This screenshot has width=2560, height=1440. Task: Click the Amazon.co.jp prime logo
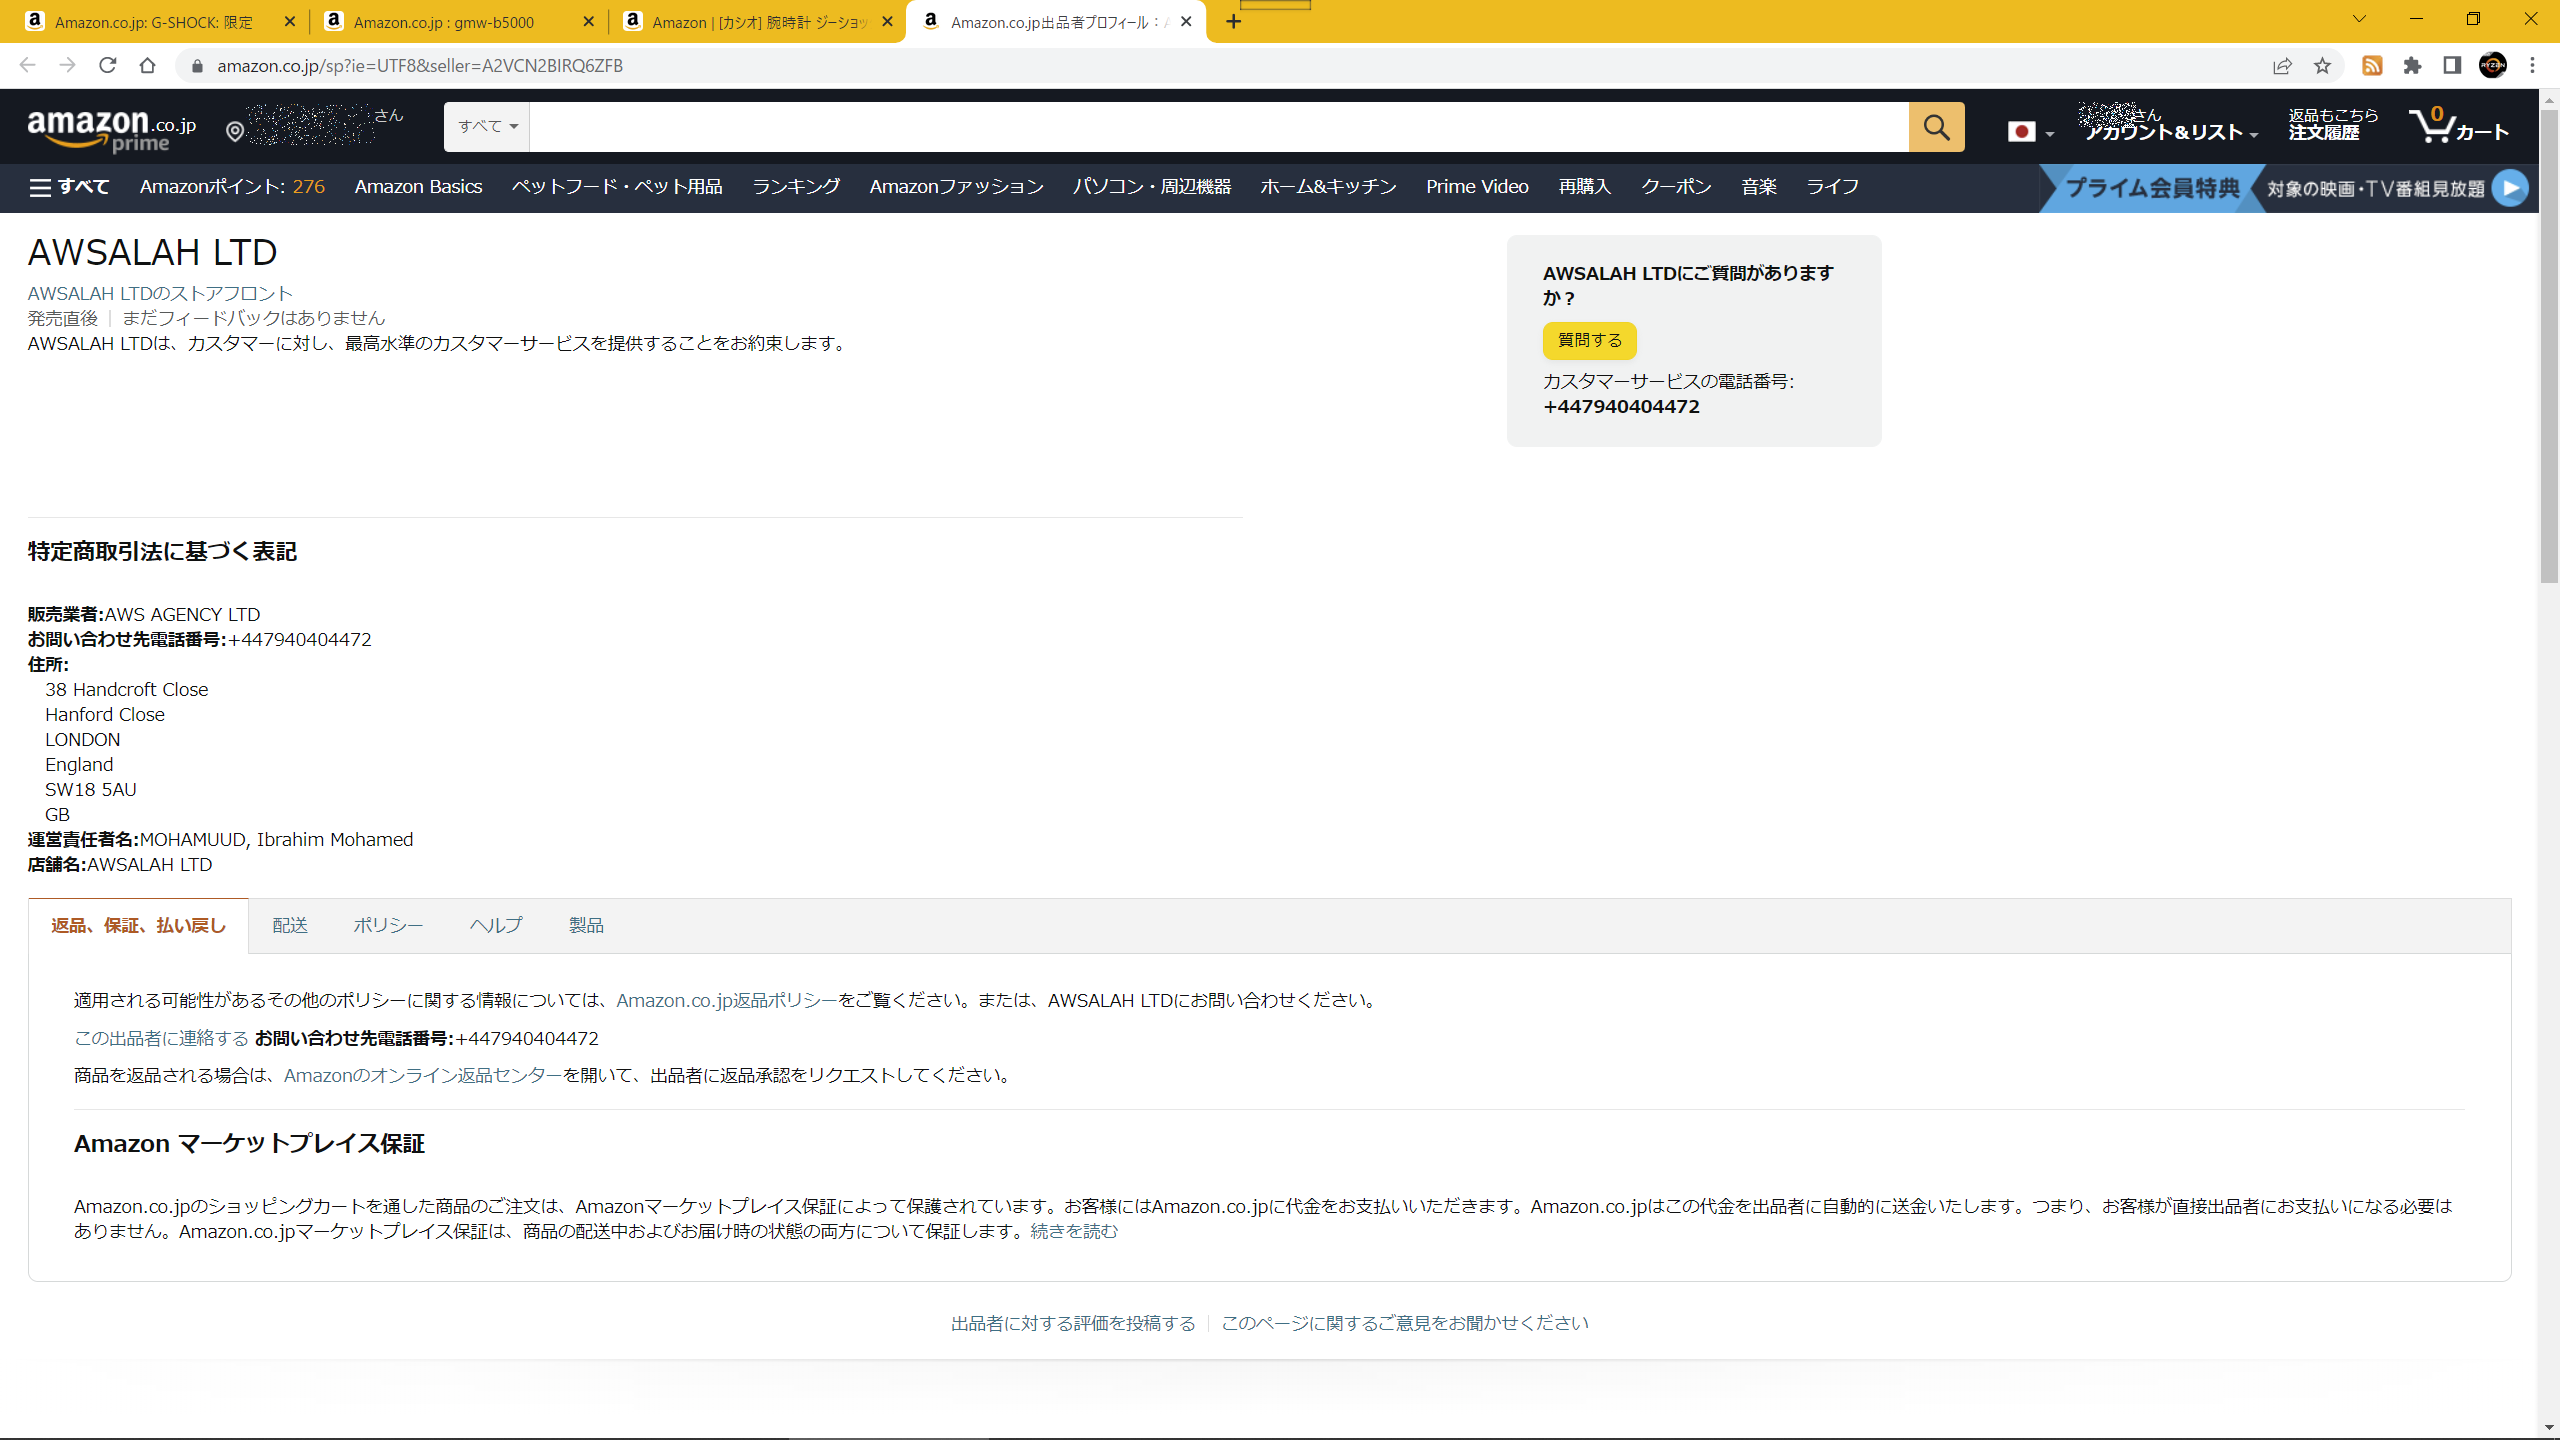[112, 130]
